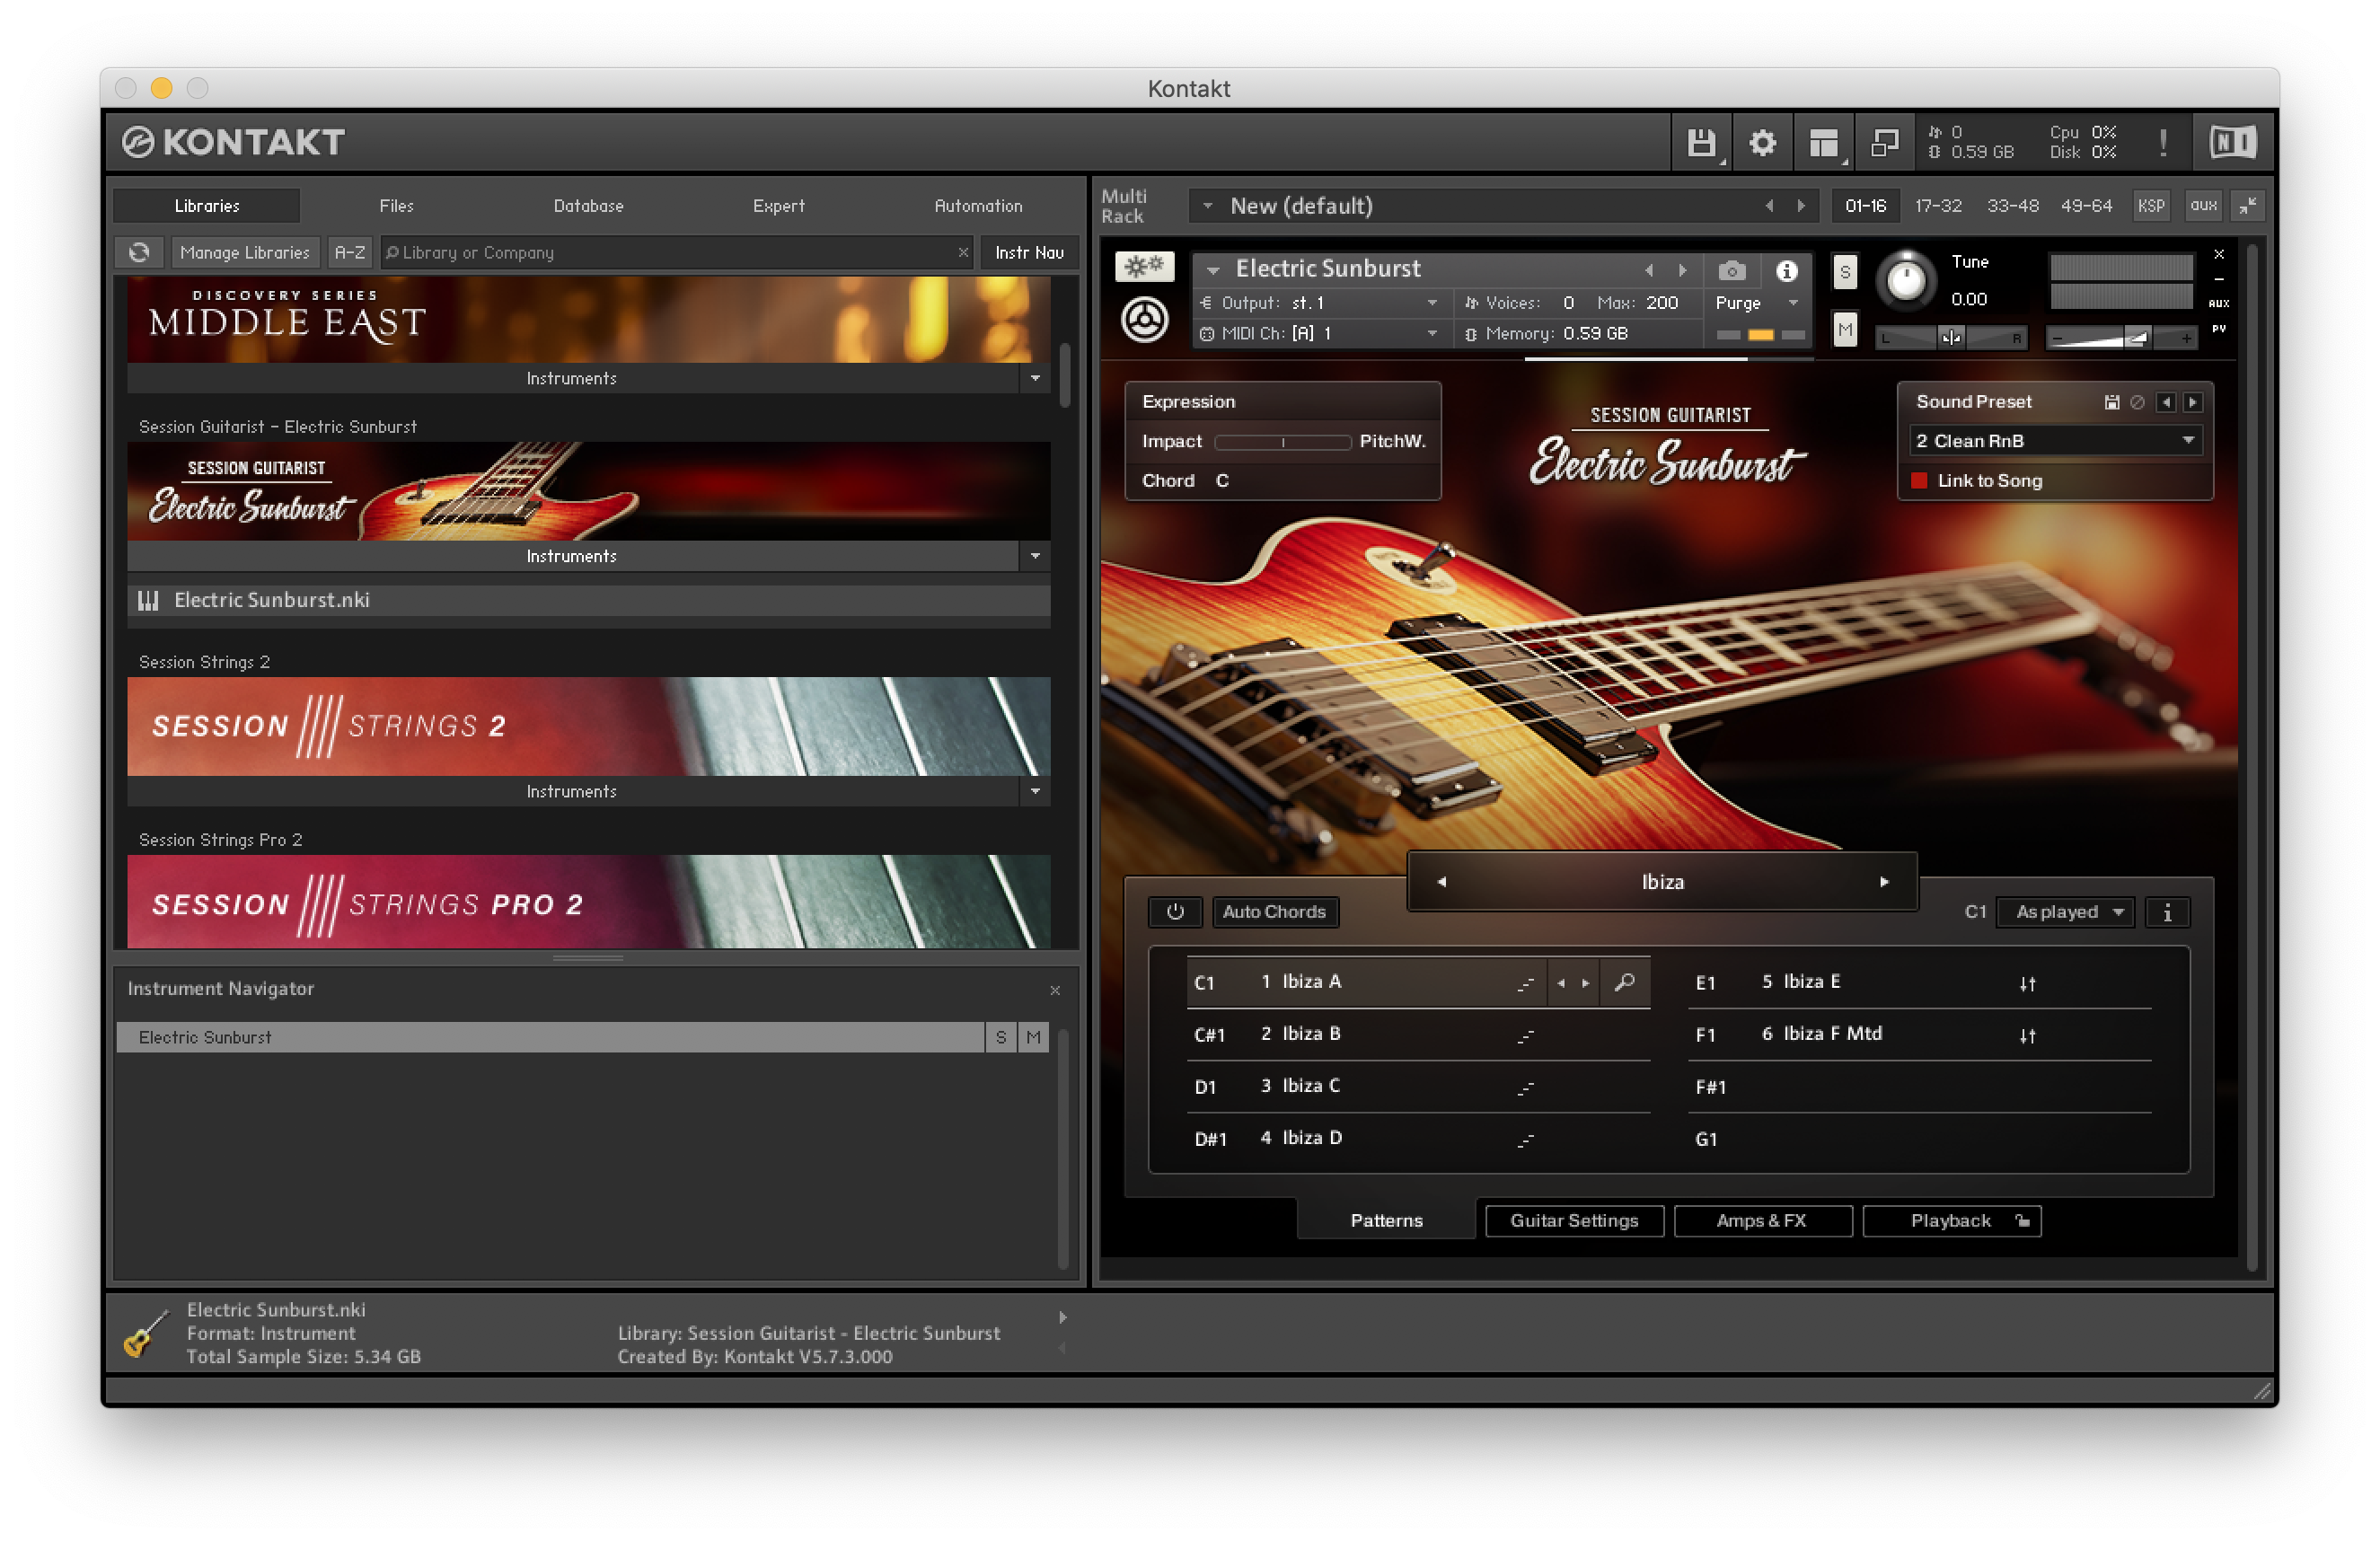Screen dimensions: 2380x1541
Task: Show rack page 17-32
Action: pos(1938,206)
